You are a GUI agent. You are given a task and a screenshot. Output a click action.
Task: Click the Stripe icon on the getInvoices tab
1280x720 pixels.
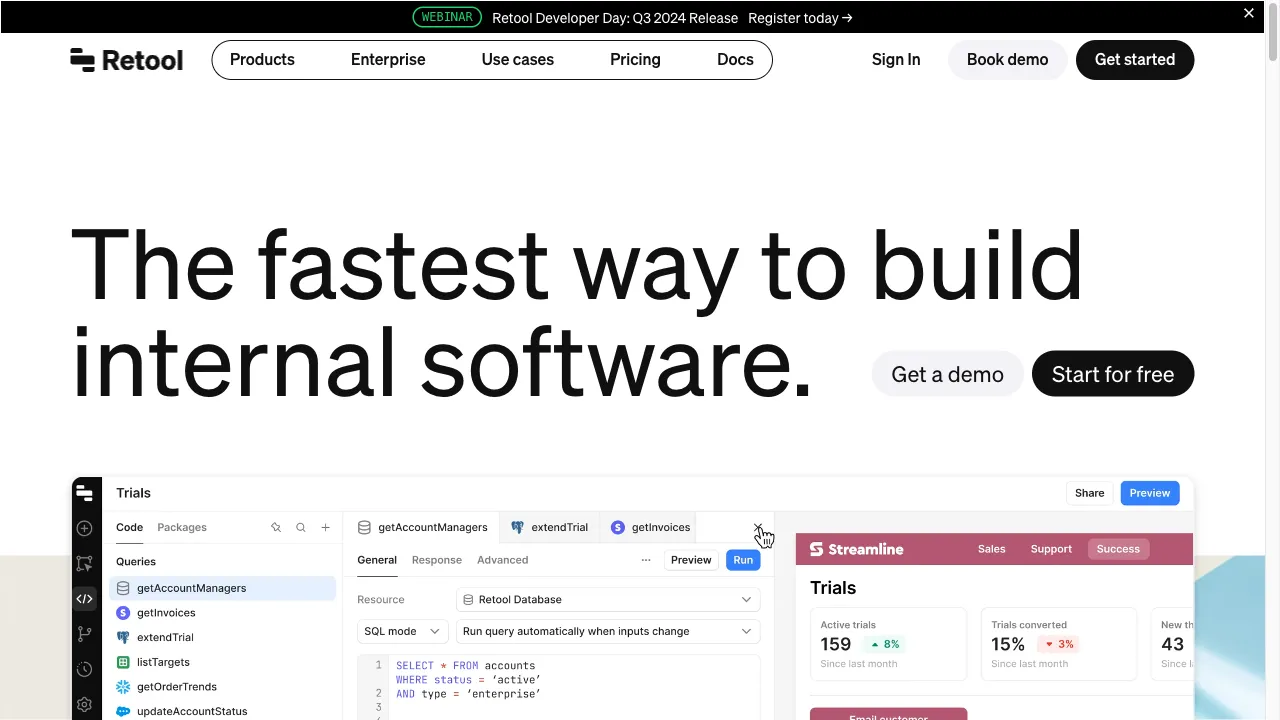pos(618,527)
